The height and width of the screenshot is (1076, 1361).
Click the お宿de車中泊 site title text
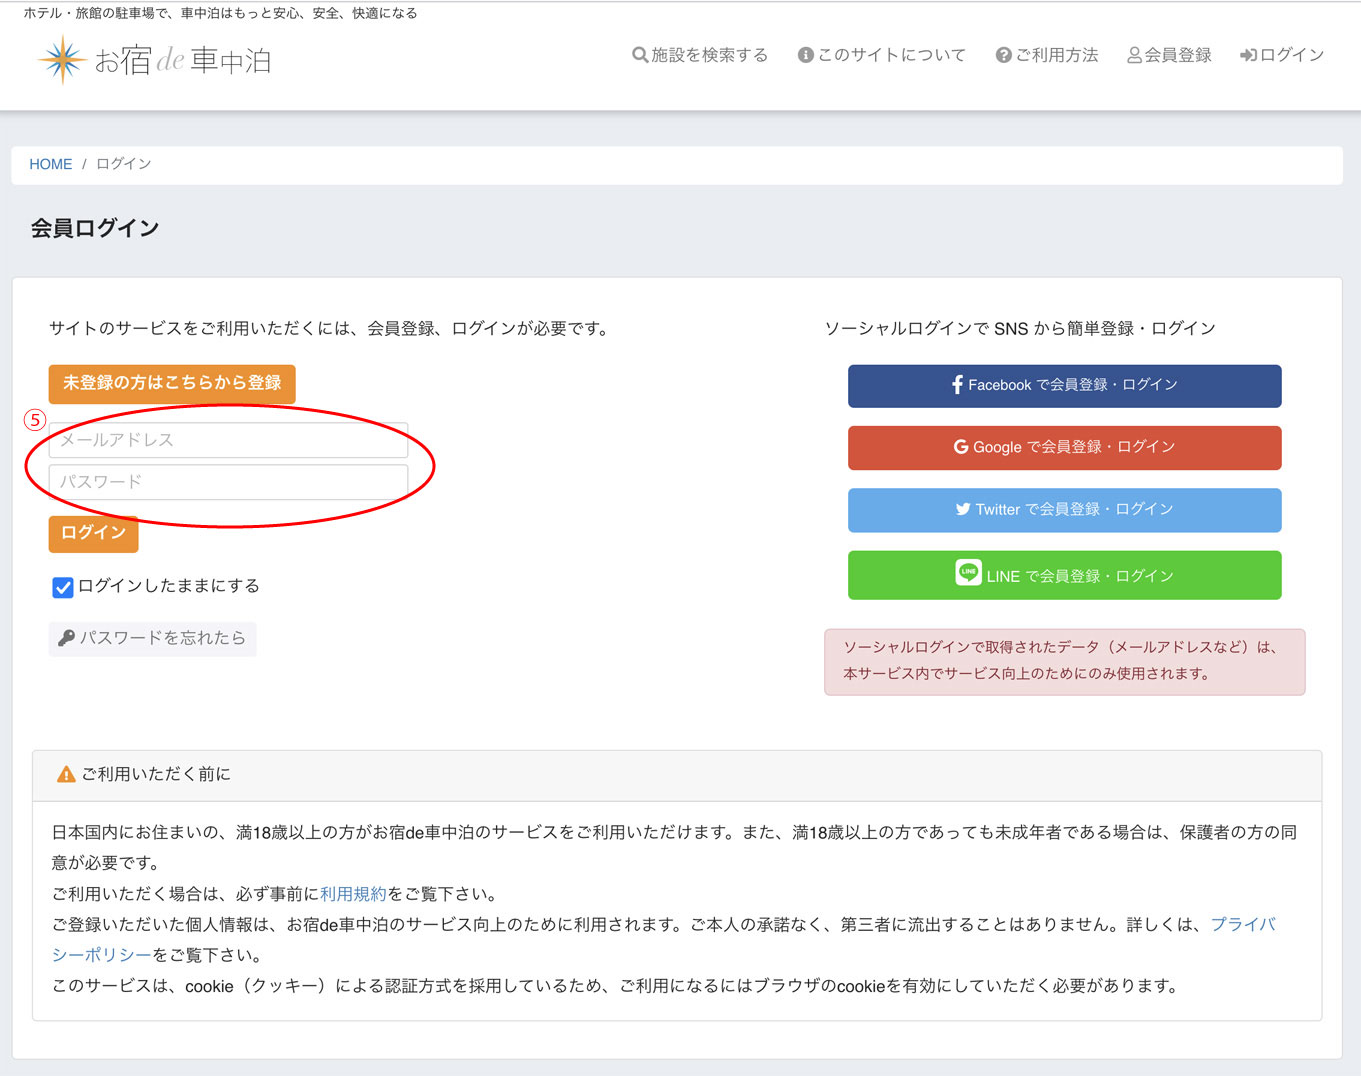coord(183,61)
